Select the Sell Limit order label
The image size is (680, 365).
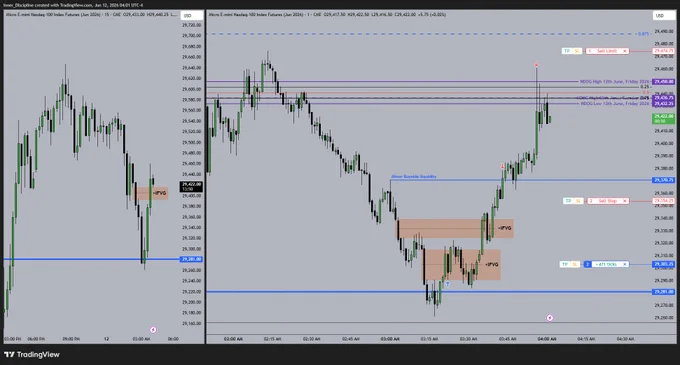click(x=607, y=51)
